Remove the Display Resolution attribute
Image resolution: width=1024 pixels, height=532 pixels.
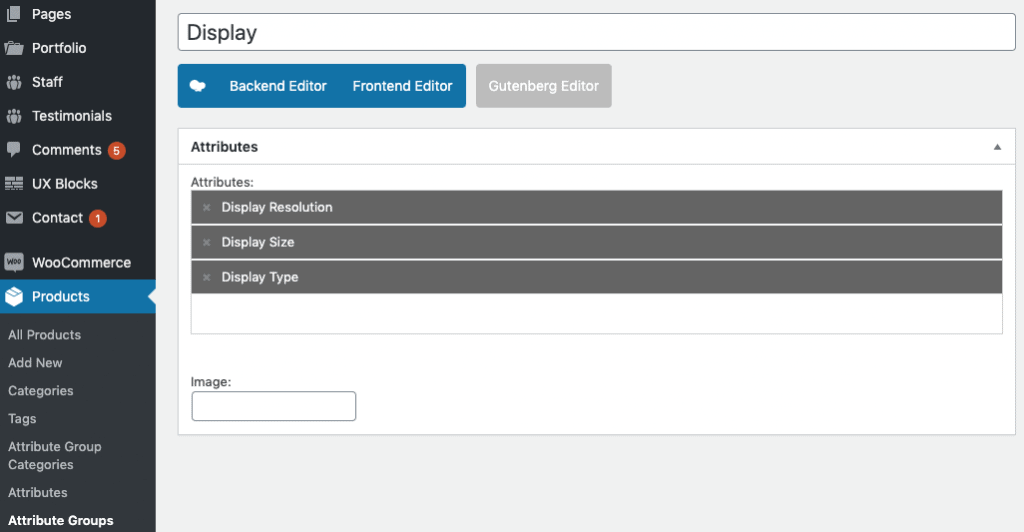point(206,208)
